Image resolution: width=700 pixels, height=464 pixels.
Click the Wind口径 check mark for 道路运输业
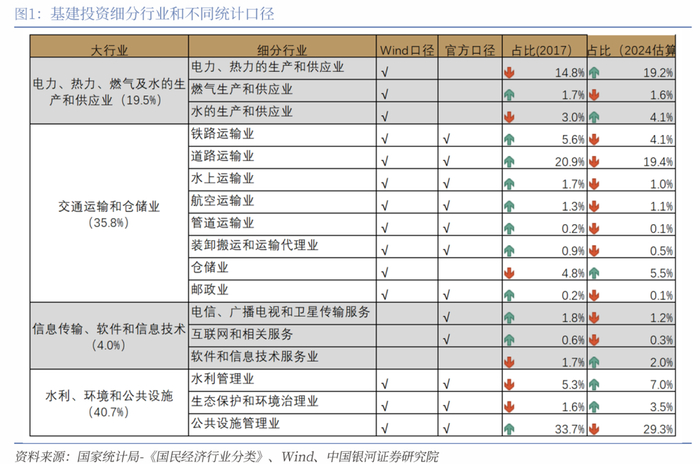point(385,161)
